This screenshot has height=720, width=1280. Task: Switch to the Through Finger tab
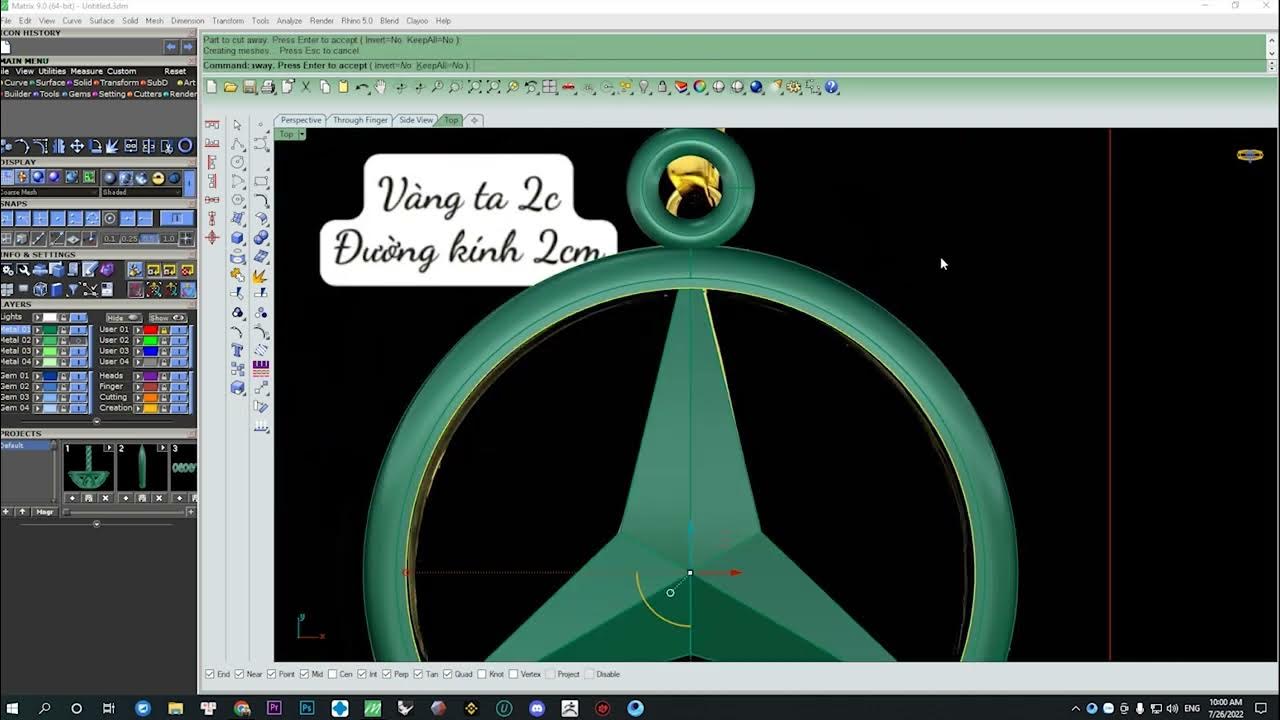(x=360, y=120)
